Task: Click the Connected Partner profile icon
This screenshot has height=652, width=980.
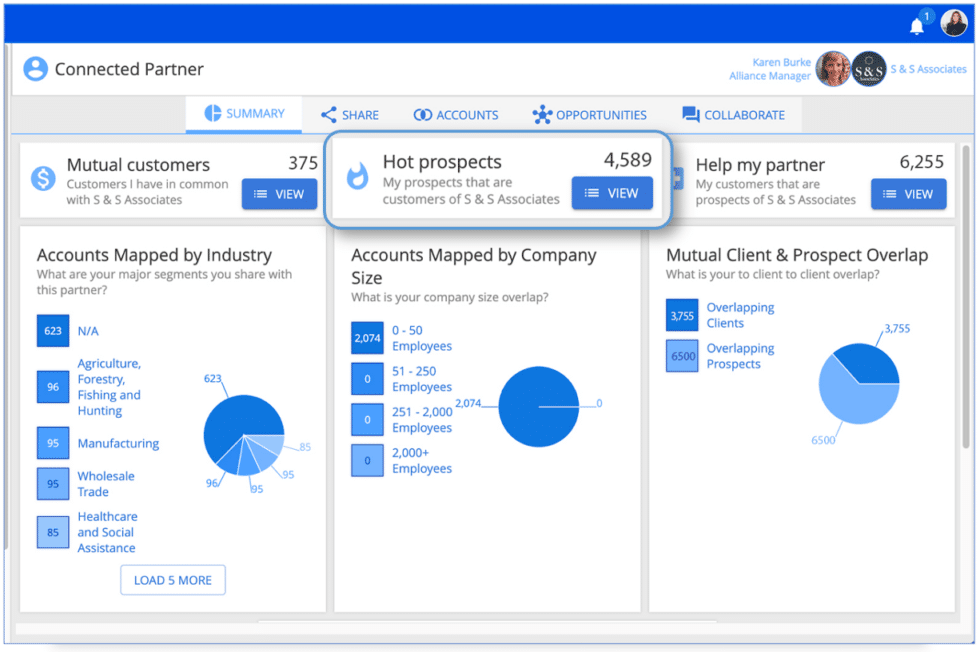Action: [x=36, y=69]
